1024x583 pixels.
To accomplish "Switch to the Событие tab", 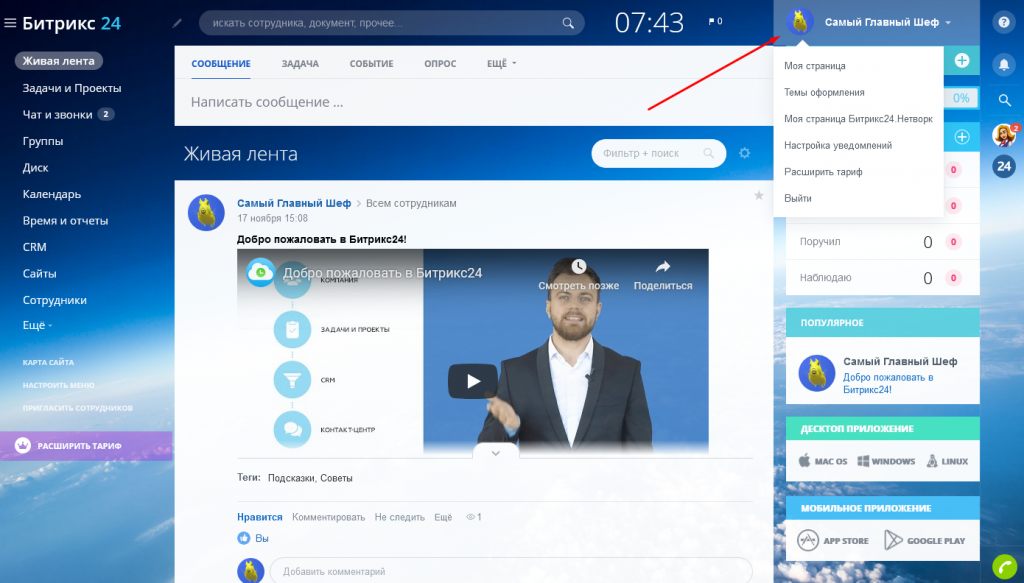I will pyautogui.click(x=372, y=63).
